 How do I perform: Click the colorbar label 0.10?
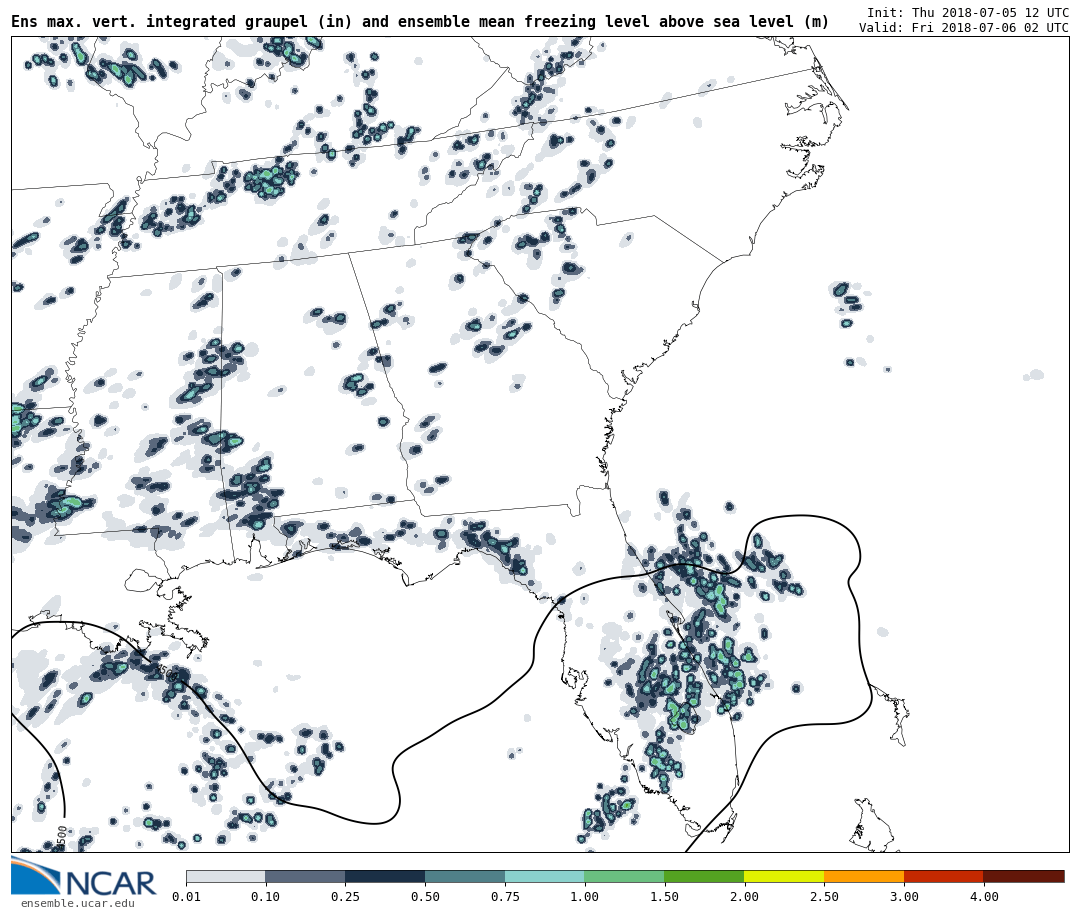tap(265, 896)
